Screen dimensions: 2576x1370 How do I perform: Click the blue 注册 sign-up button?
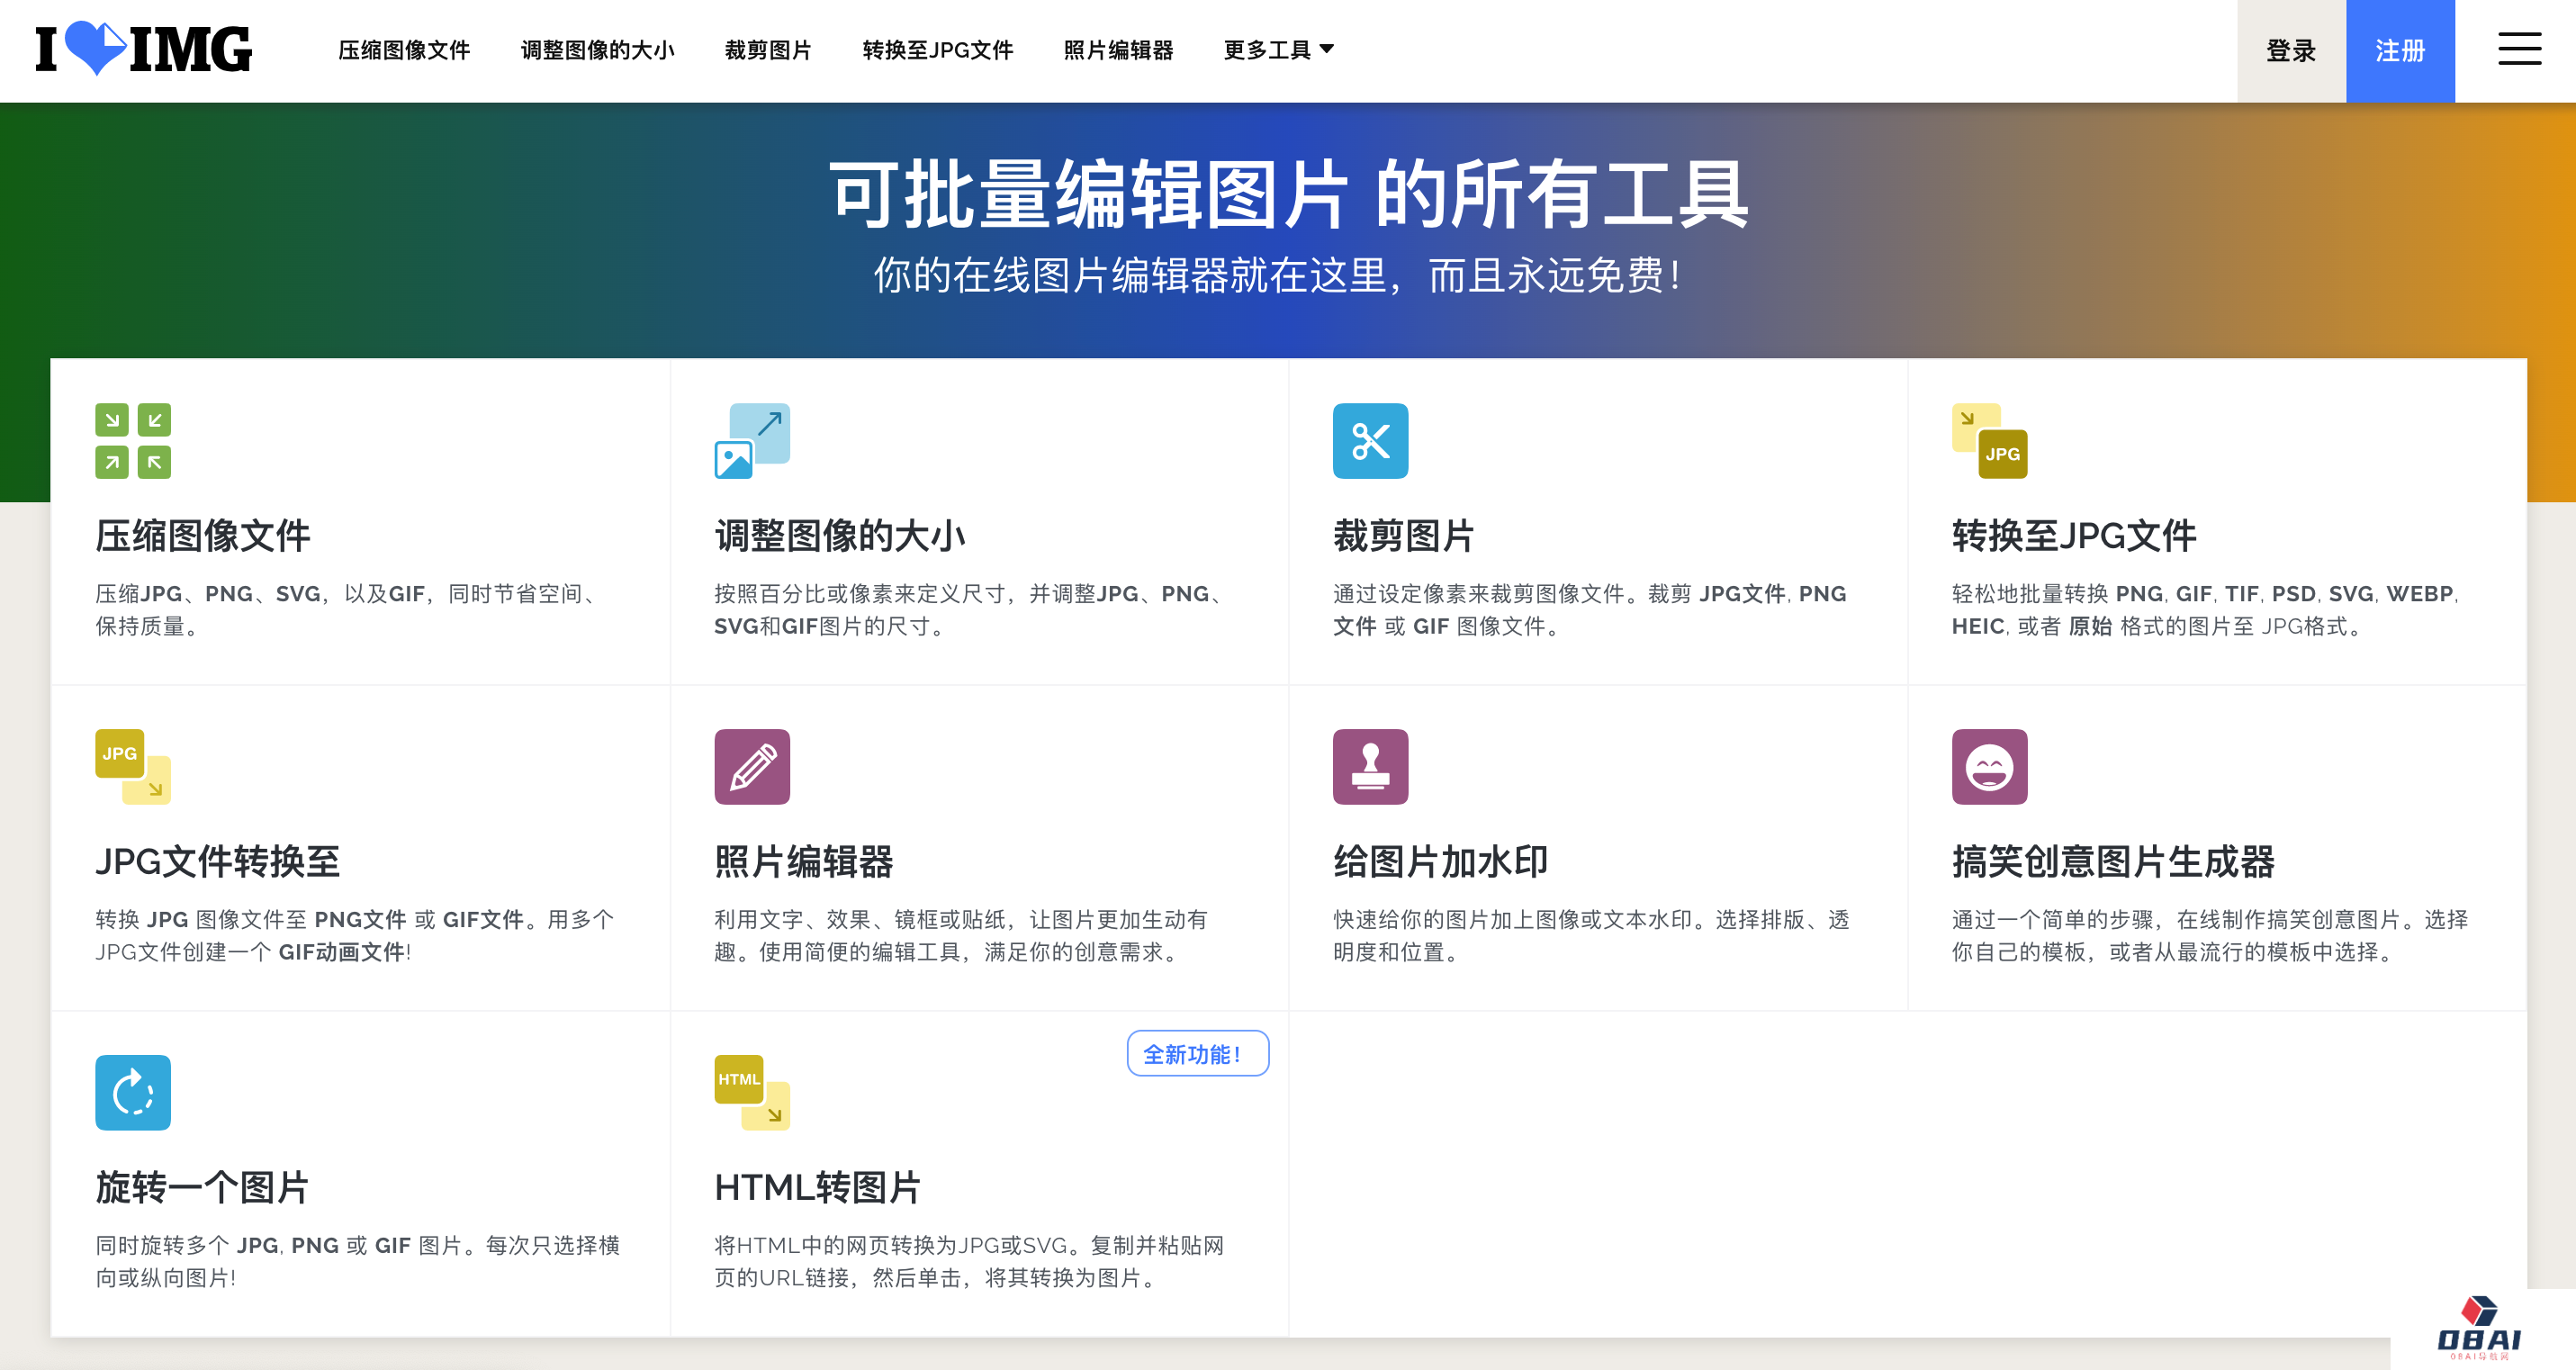coord(2399,51)
